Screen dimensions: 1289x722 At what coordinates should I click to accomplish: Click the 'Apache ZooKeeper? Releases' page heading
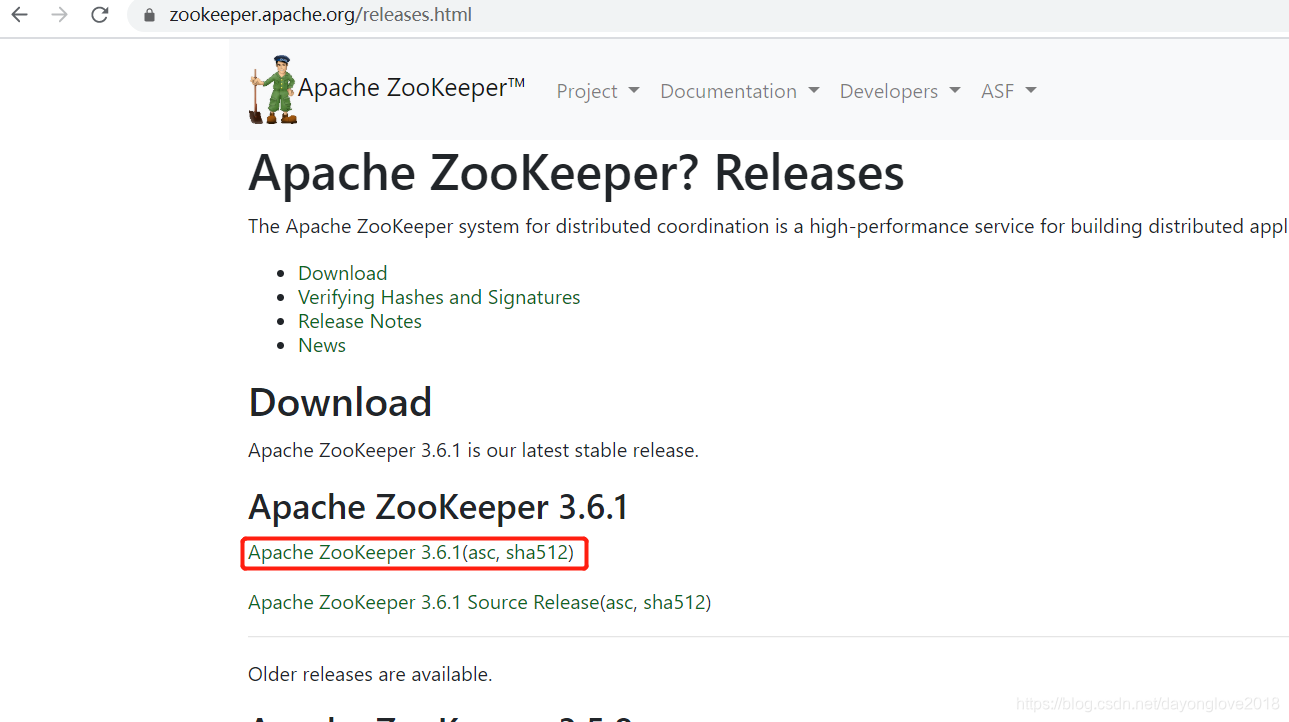click(576, 173)
